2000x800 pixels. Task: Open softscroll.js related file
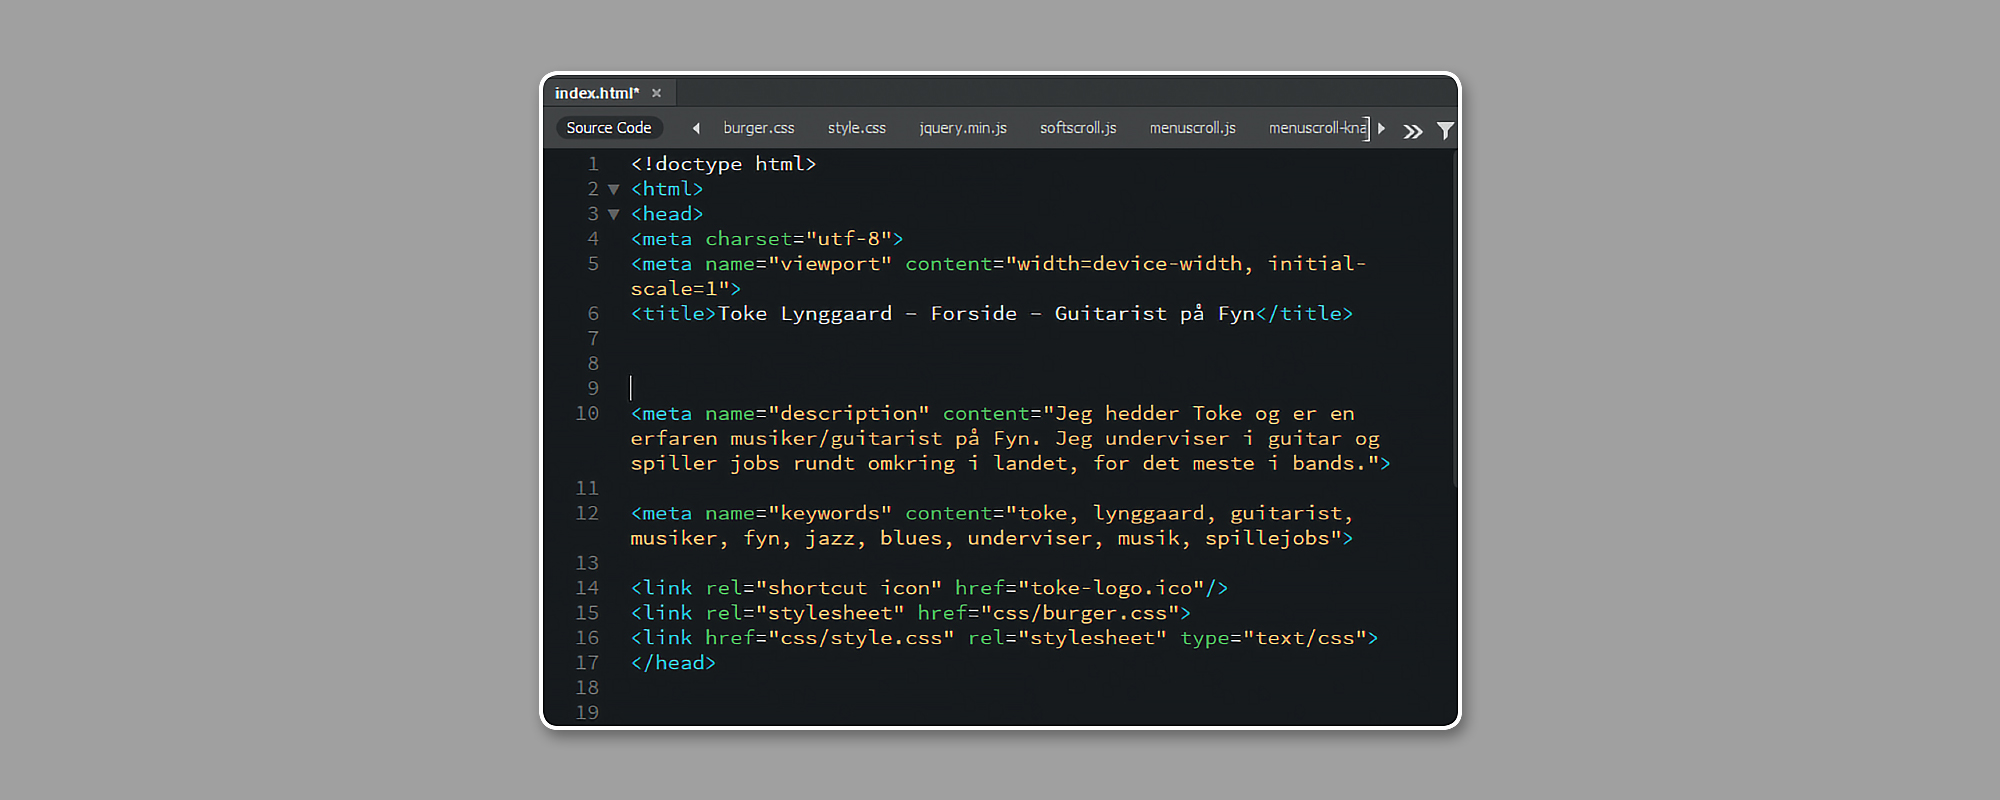[1077, 128]
